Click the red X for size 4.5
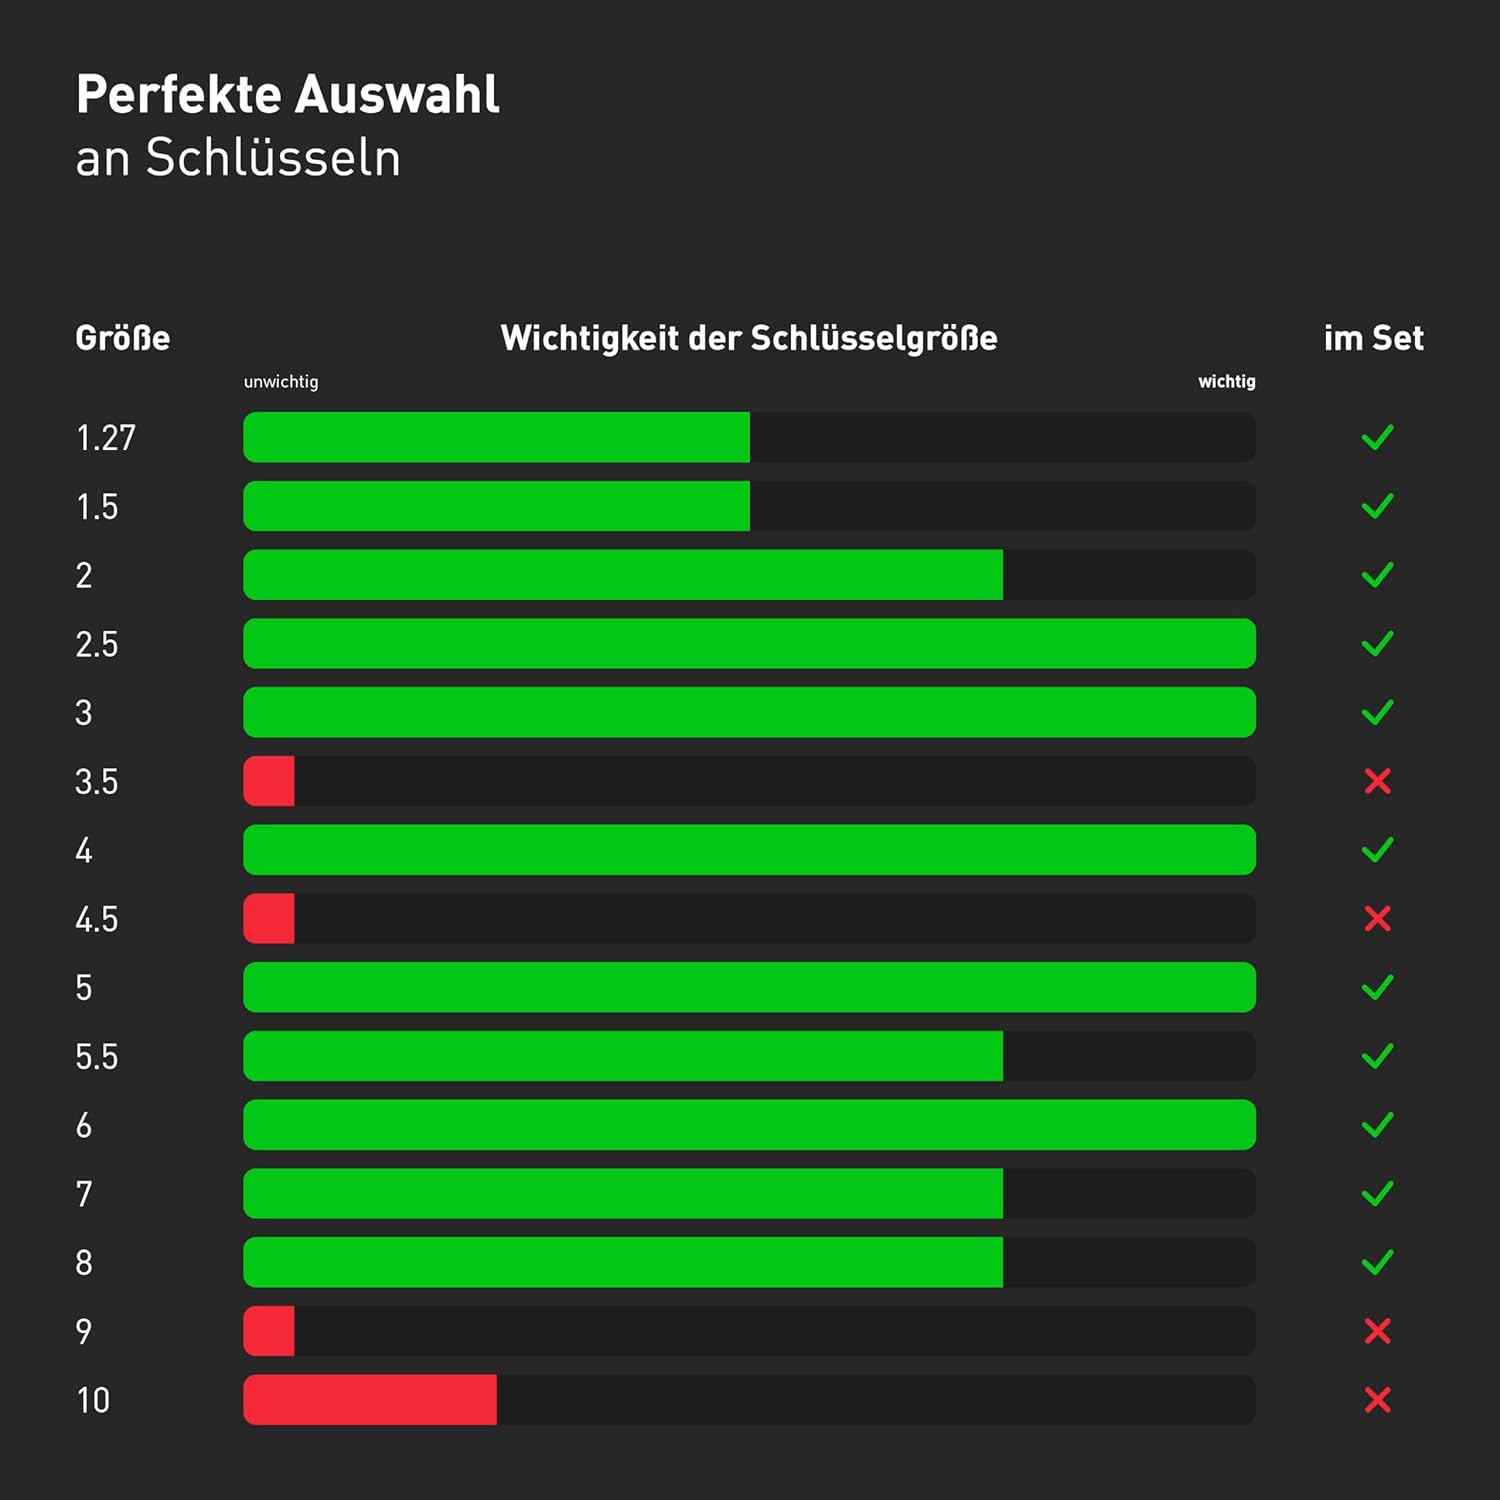 coord(1377,919)
